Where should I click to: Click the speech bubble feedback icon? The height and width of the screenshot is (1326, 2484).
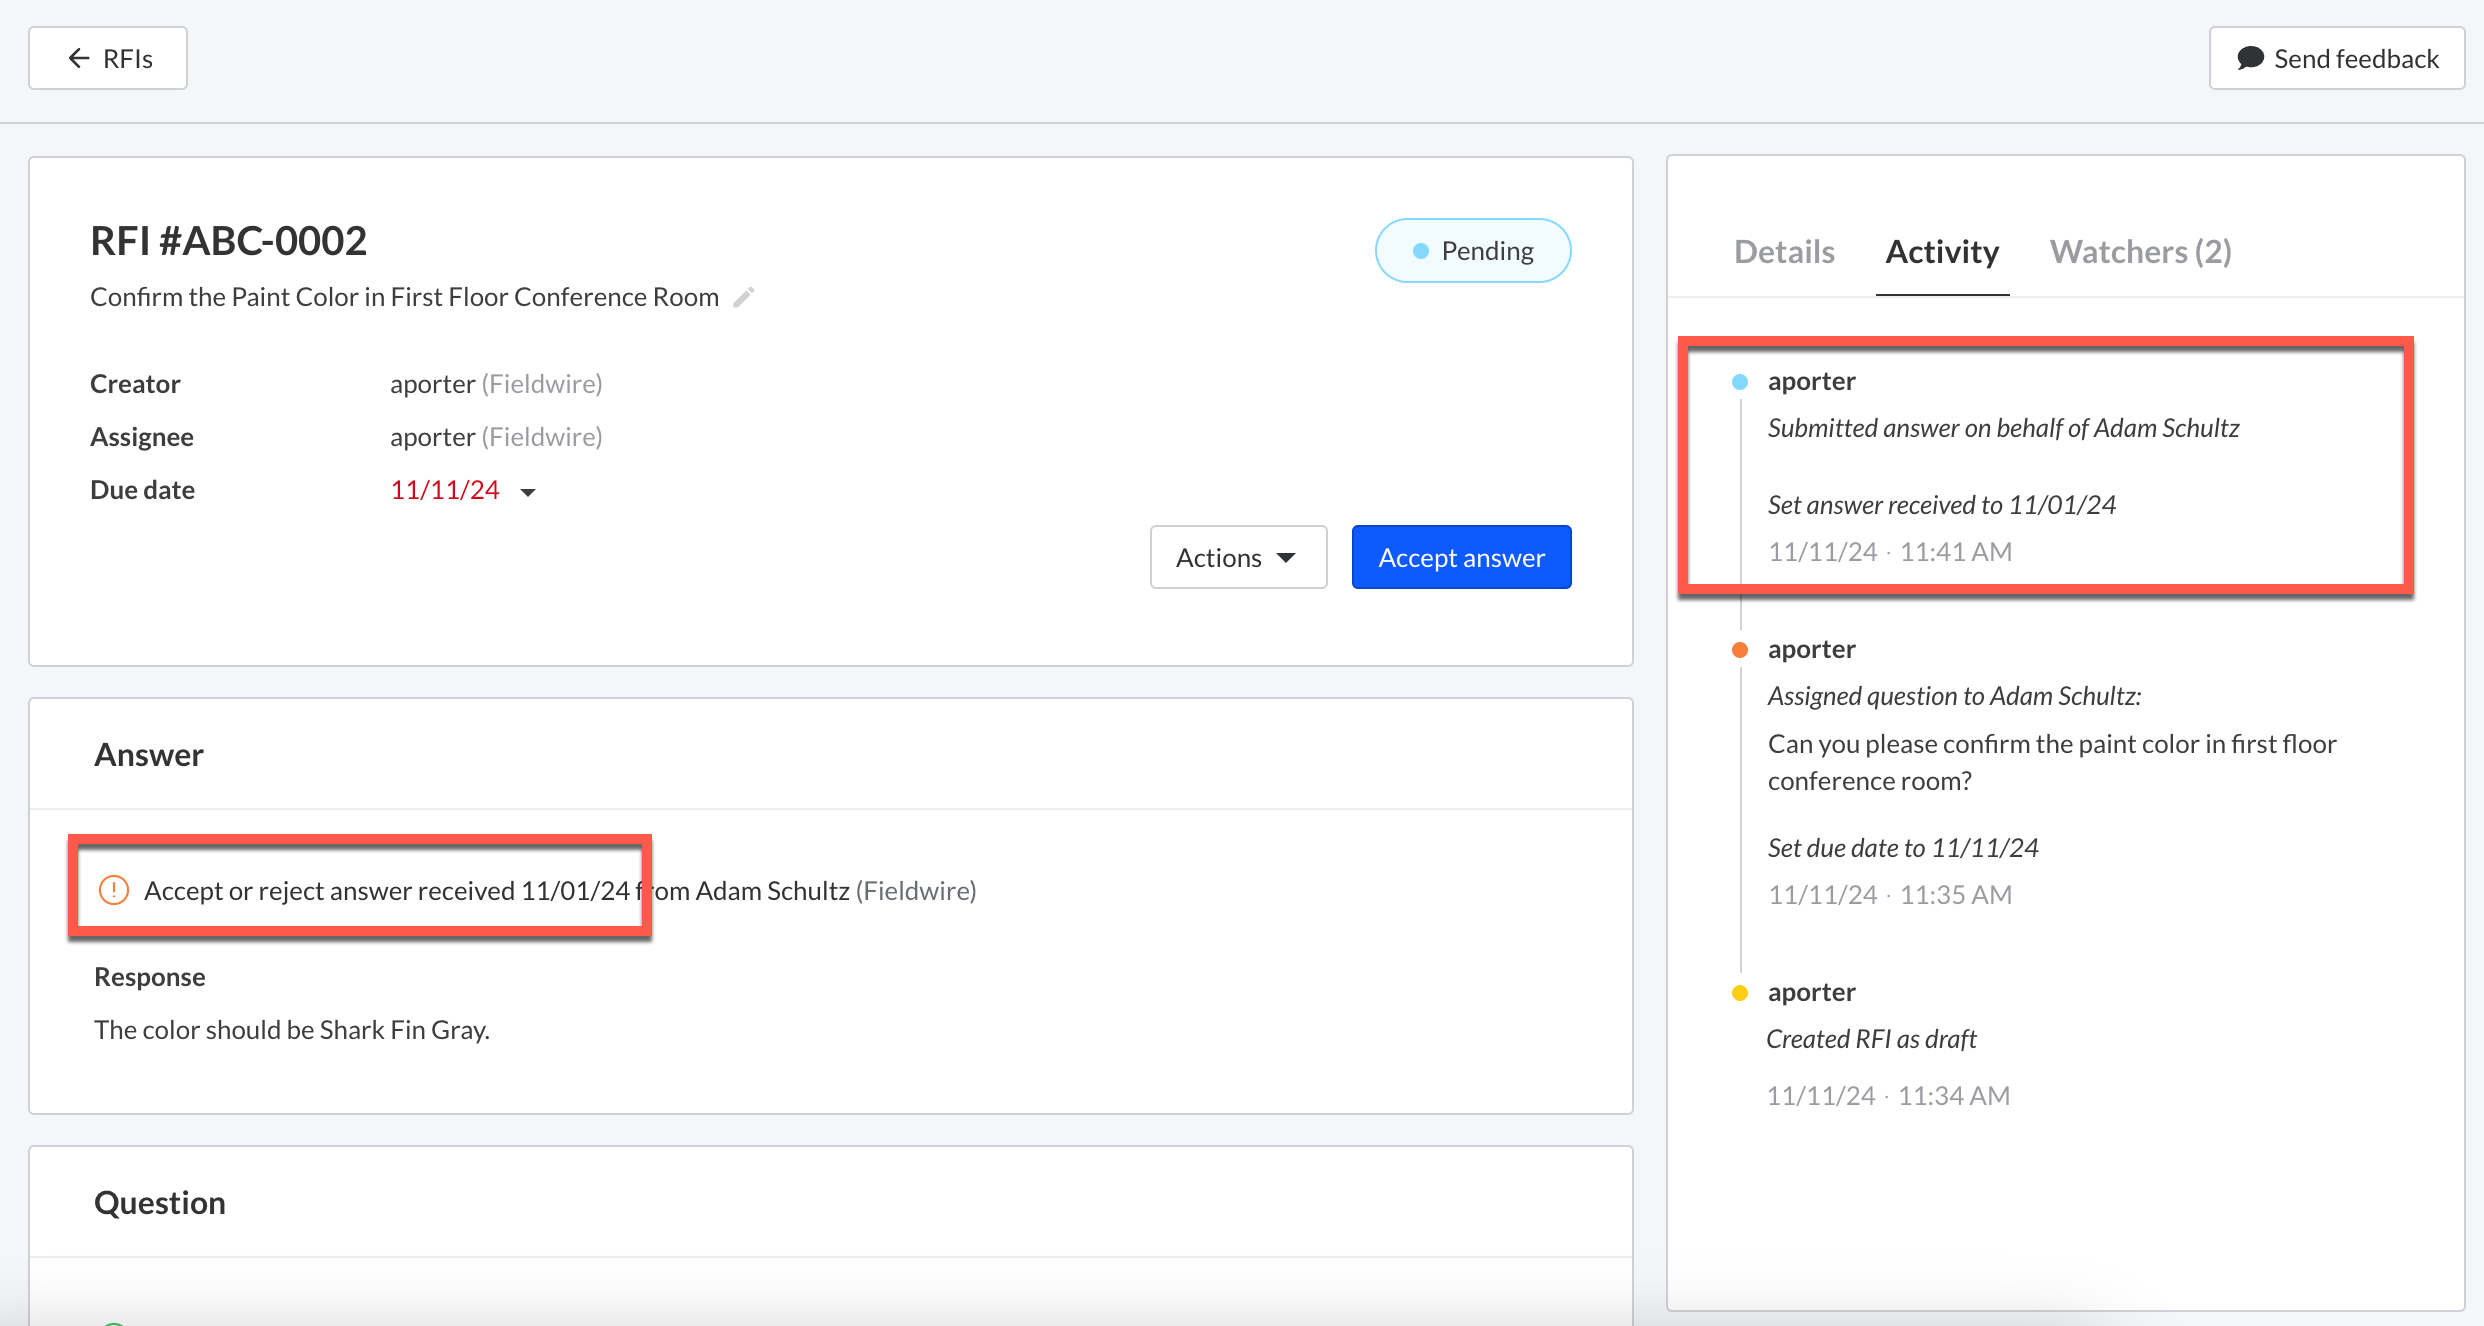[x=2250, y=58]
